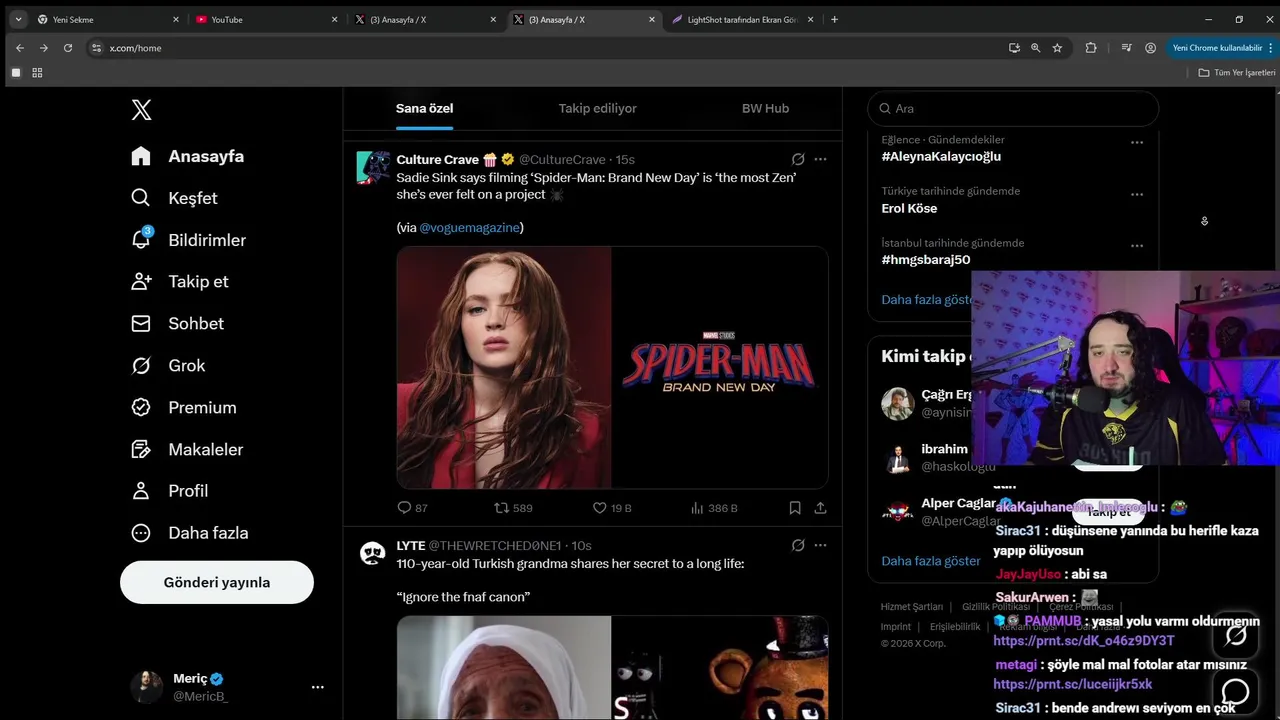Expand Daha fazla menu
The height and width of the screenshot is (720, 1280).
[x=190, y=533]
